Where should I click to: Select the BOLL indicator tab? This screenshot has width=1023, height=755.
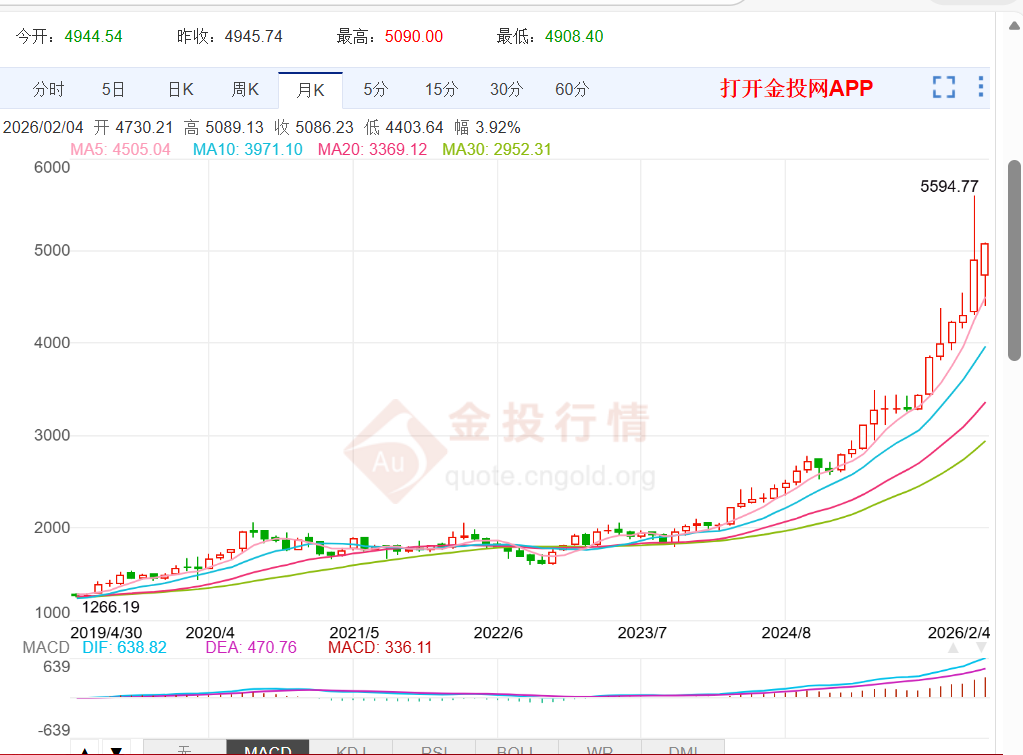[517, 748]
